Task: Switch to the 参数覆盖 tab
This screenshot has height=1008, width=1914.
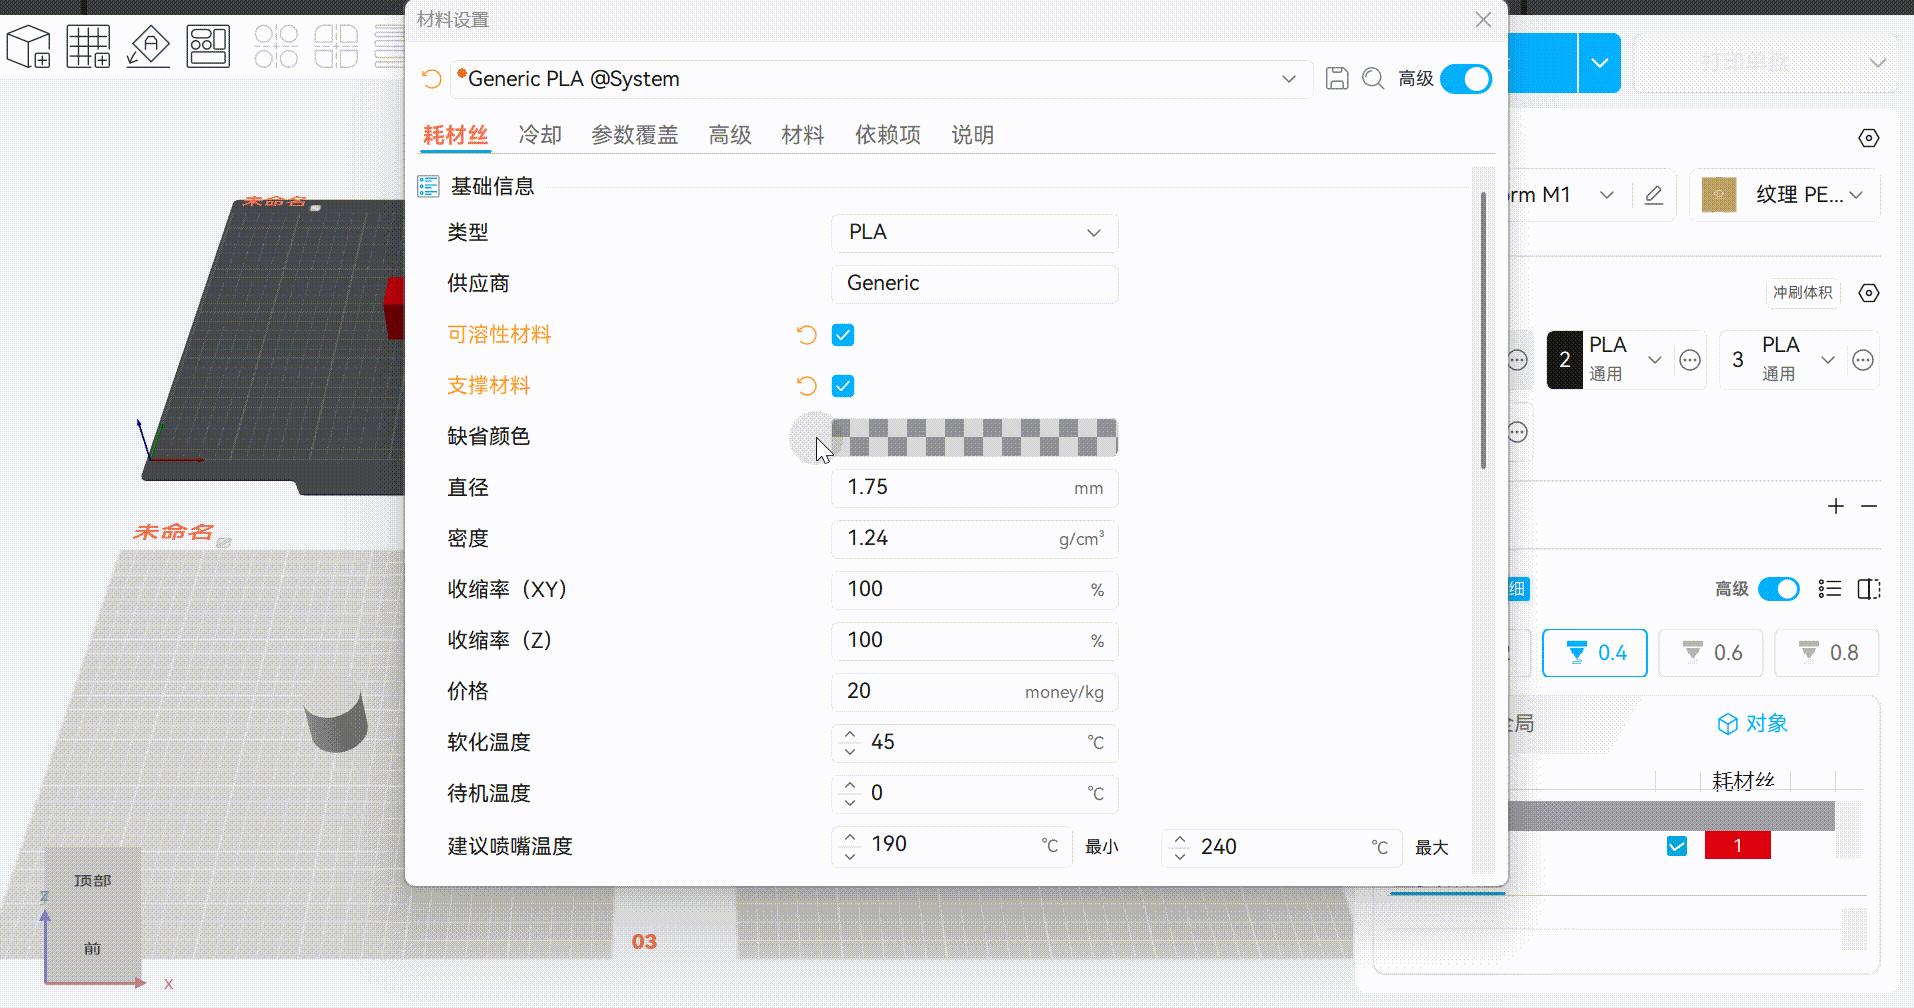Action: coord(635,135)
